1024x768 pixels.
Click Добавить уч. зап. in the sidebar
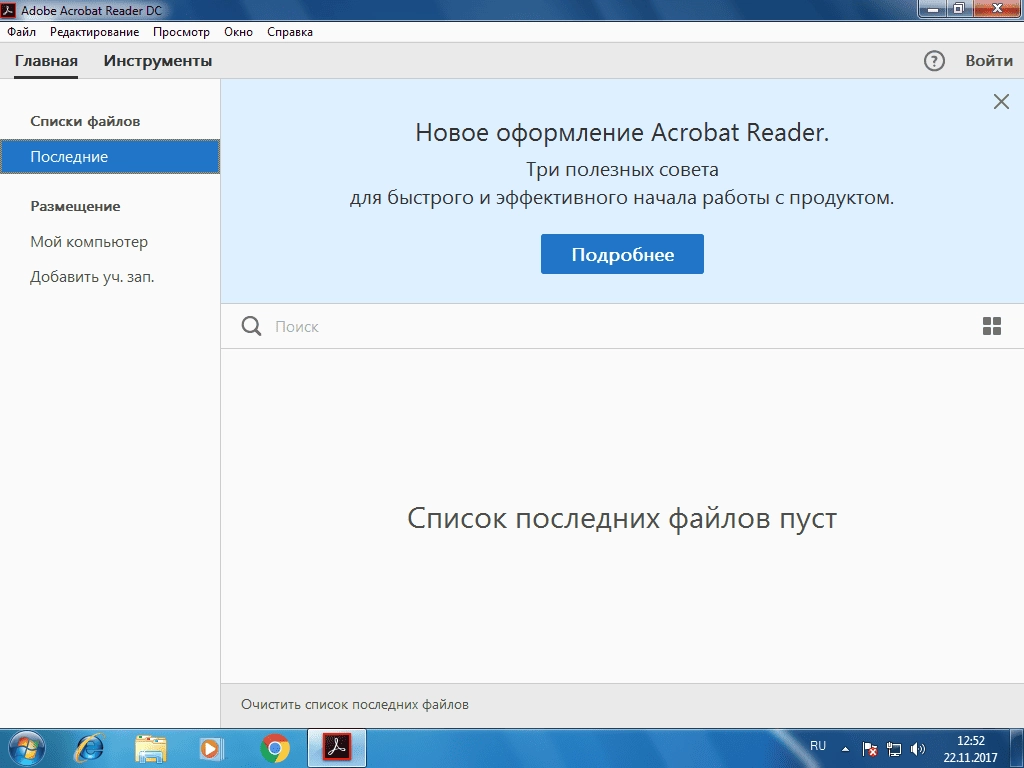92,277
